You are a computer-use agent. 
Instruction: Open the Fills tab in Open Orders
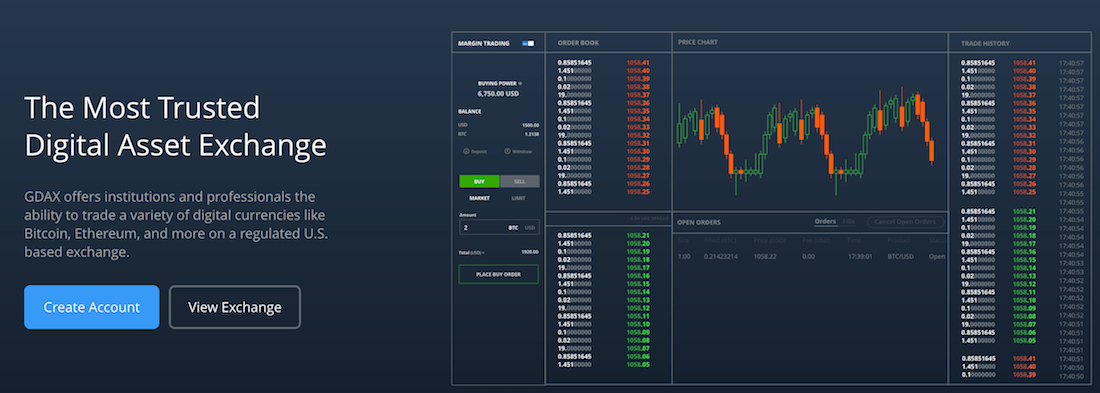849,222
